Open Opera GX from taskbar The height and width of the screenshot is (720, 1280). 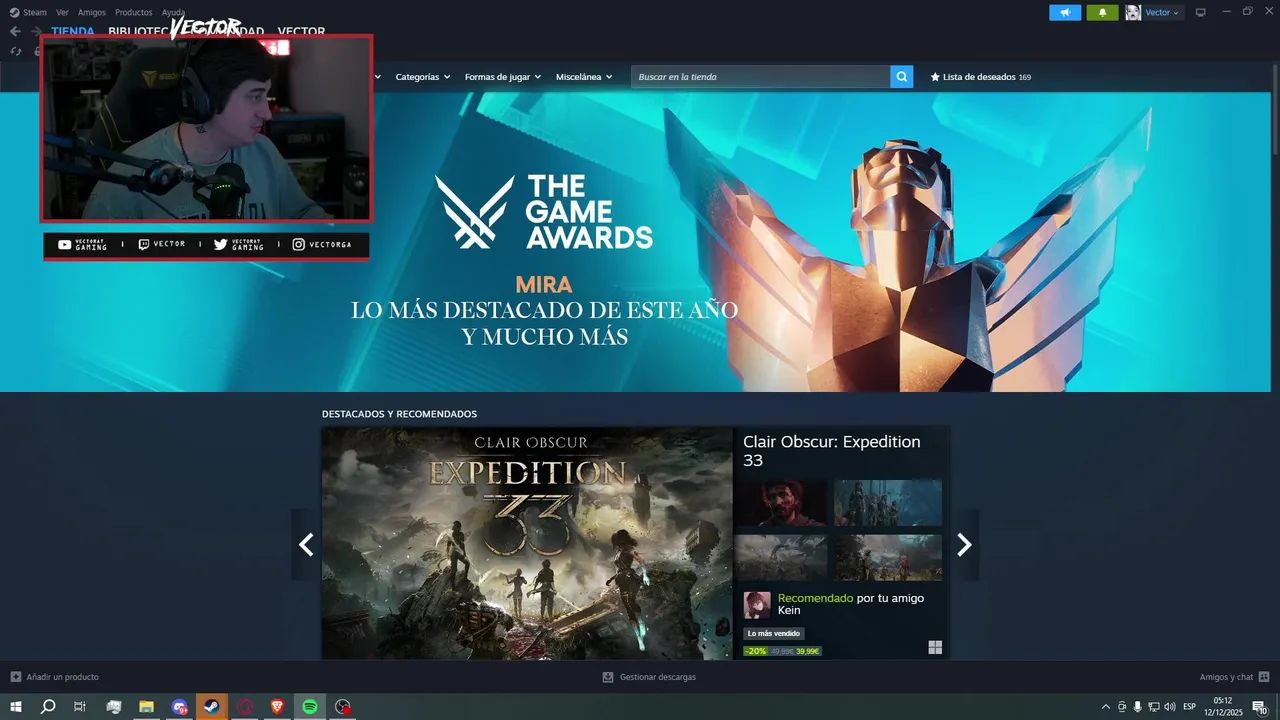tap(244, 707)
